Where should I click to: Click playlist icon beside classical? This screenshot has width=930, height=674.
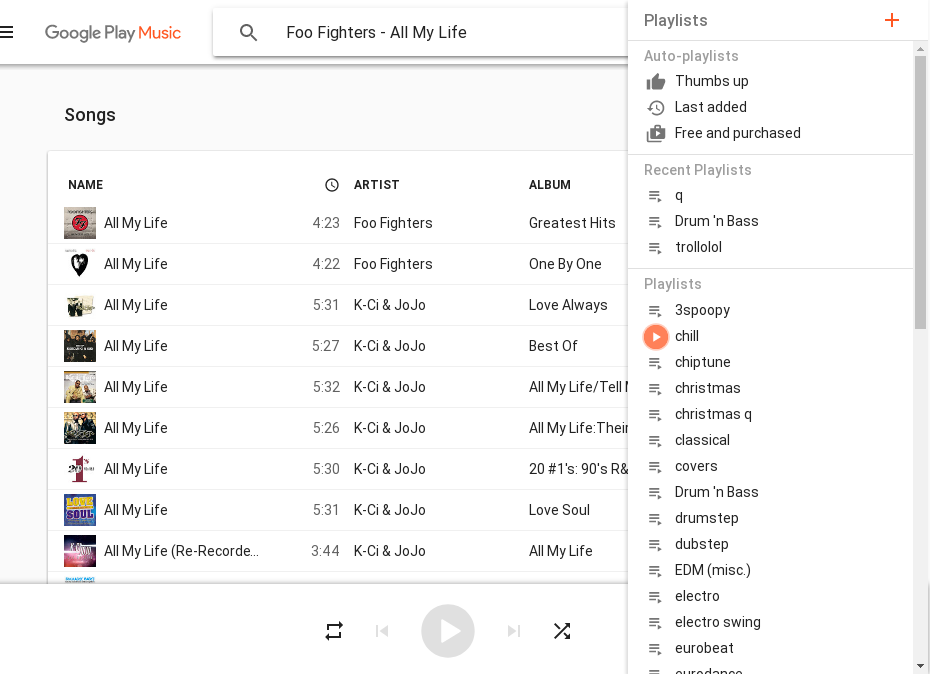655,441
